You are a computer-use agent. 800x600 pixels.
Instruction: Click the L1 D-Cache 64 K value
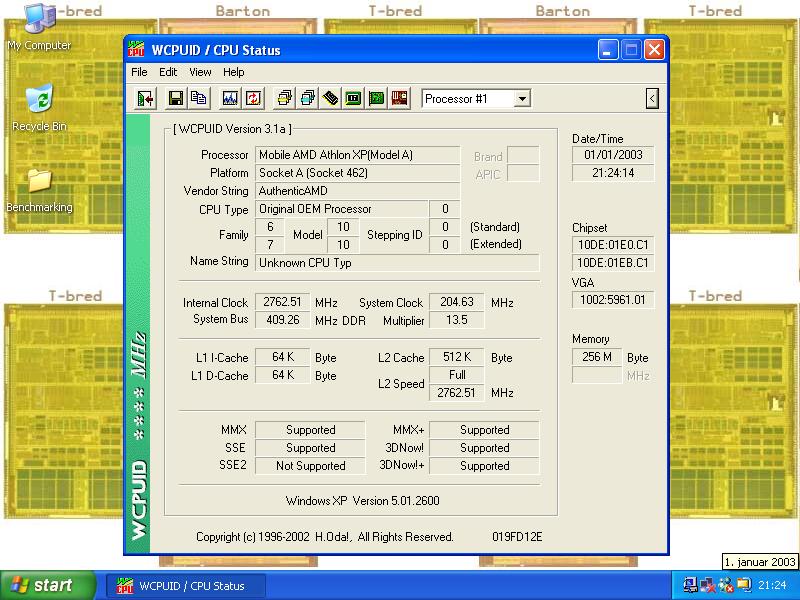click(282, 375)
